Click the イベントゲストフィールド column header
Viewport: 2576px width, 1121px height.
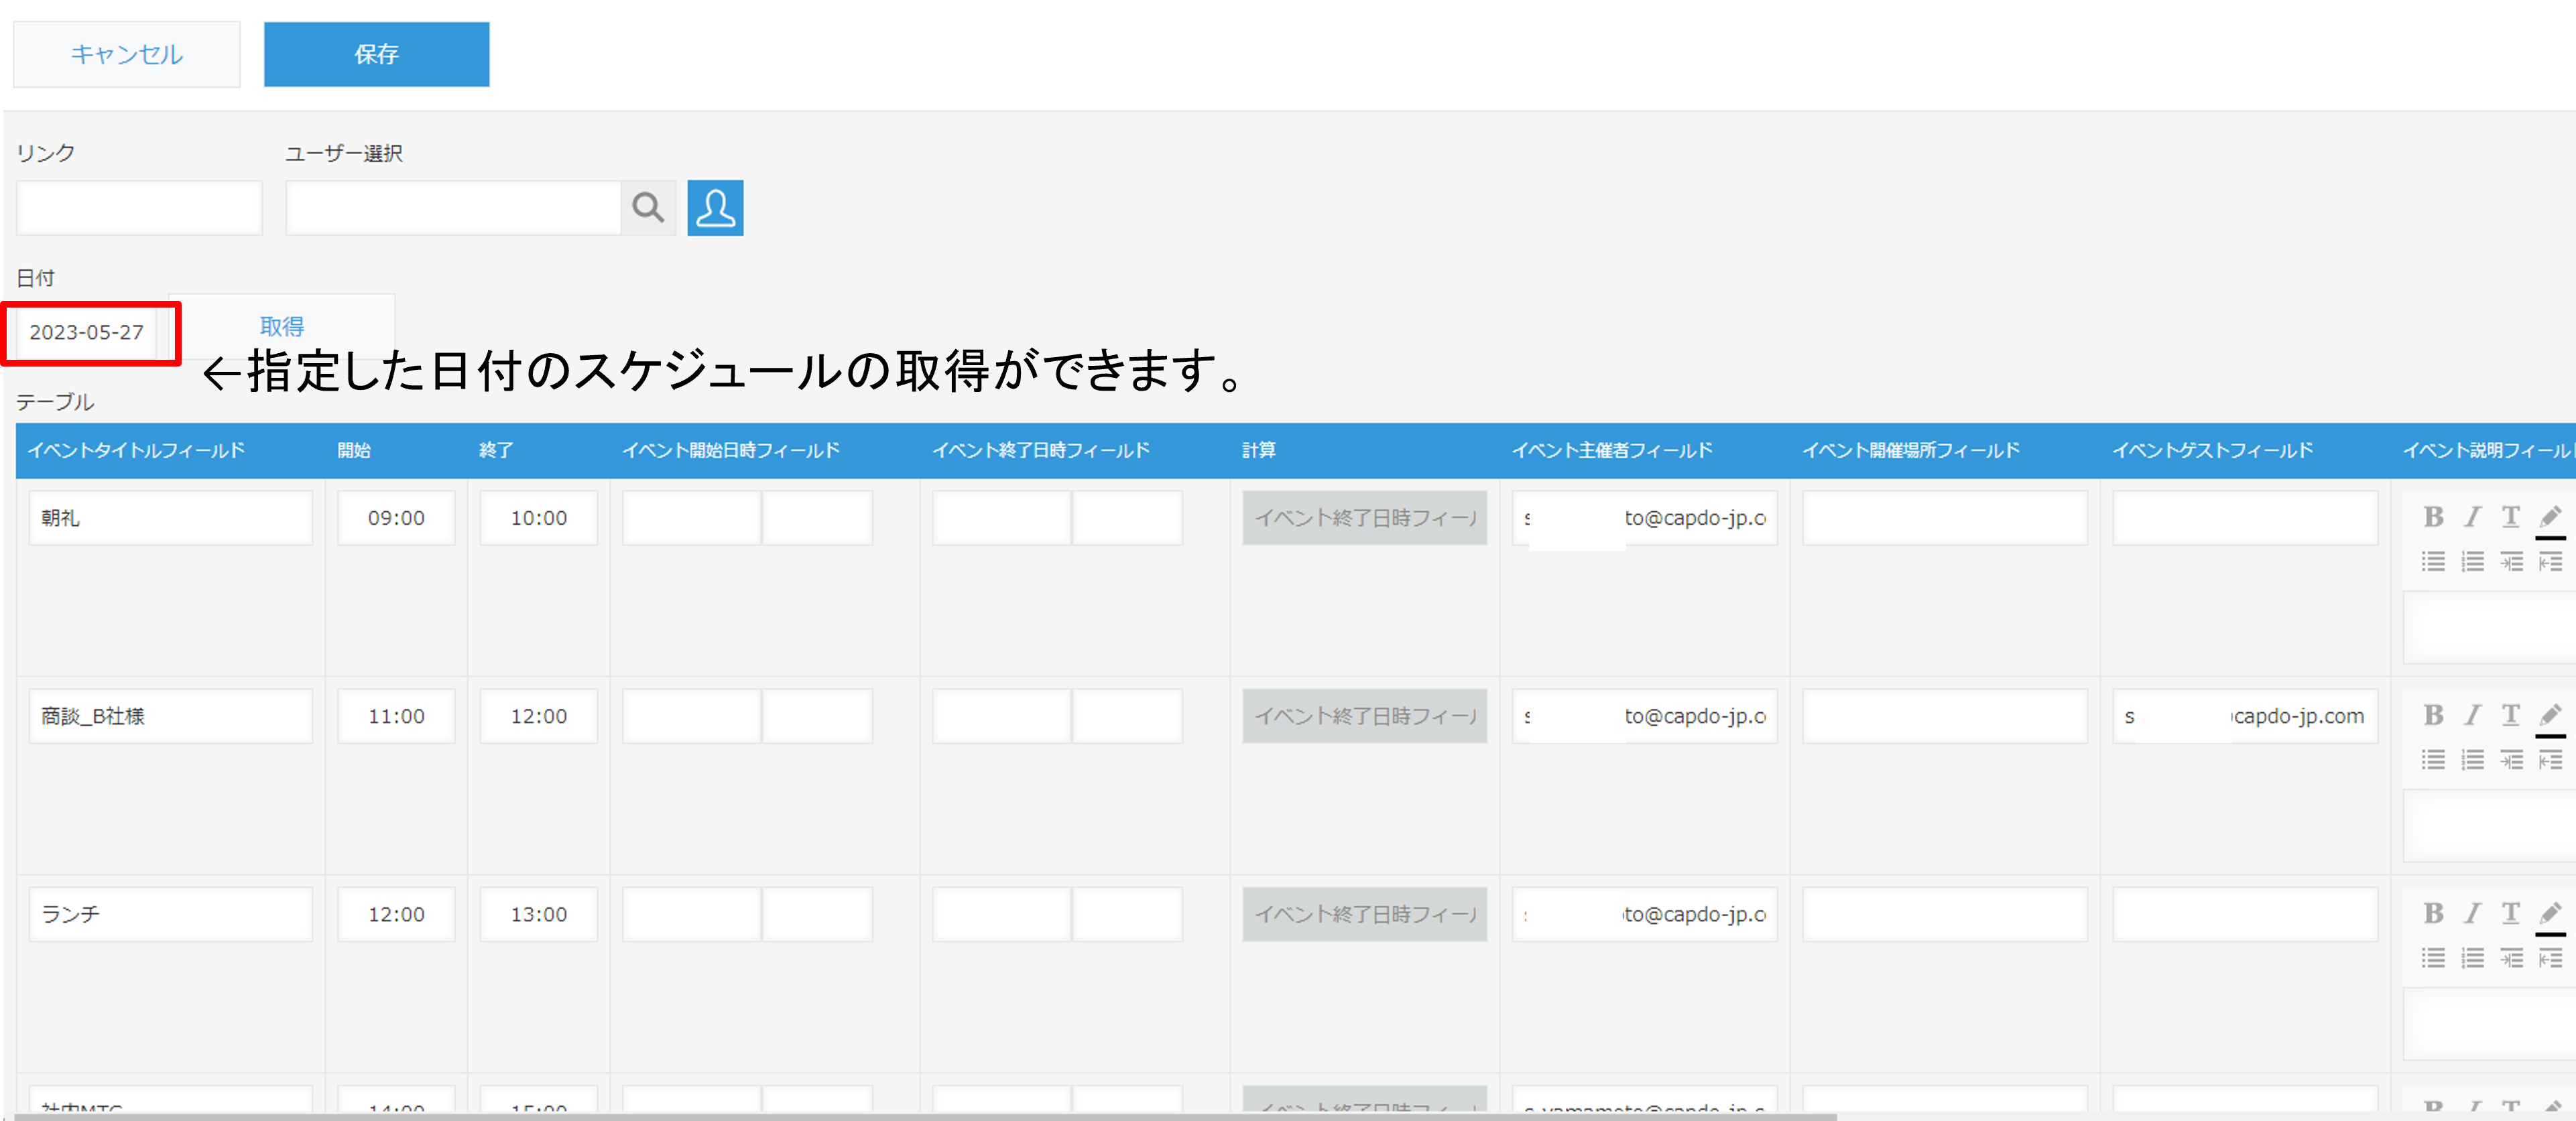[2212, 450]
